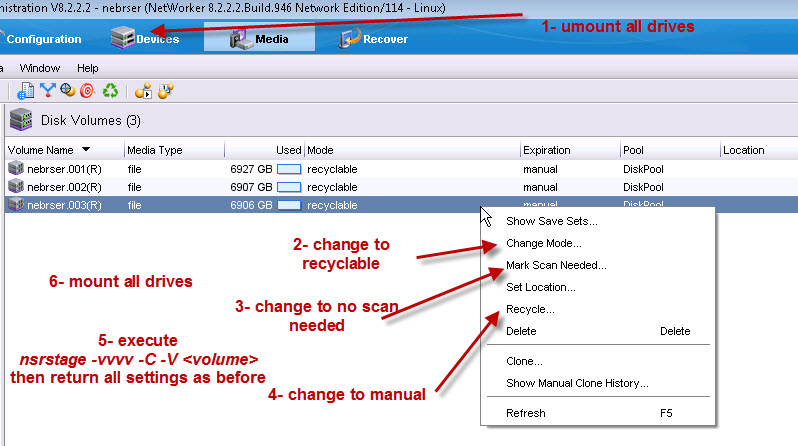The height and width of the screenshot is (446, 798).
Task: Click 6927 GB used value
Action: point(251,169)
